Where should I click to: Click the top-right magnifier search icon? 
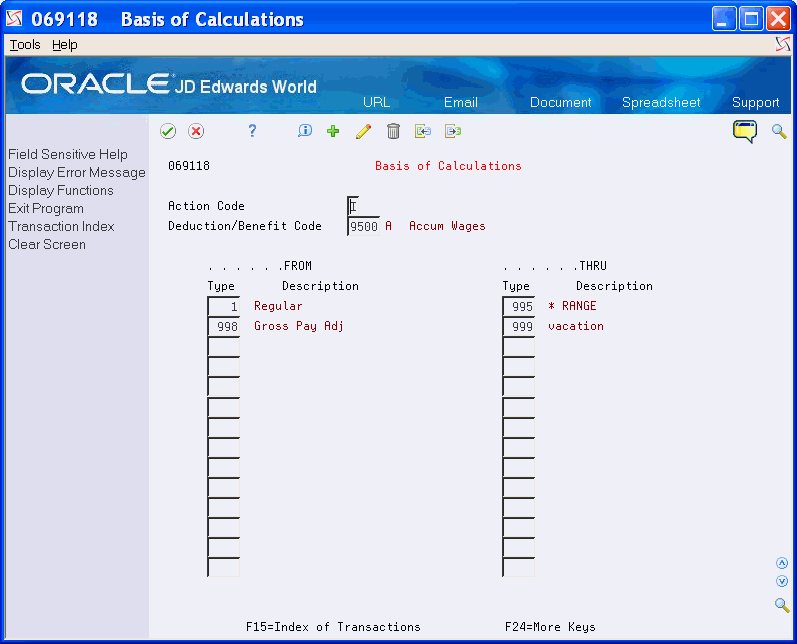pyautogui.click(x=779, y=131)
